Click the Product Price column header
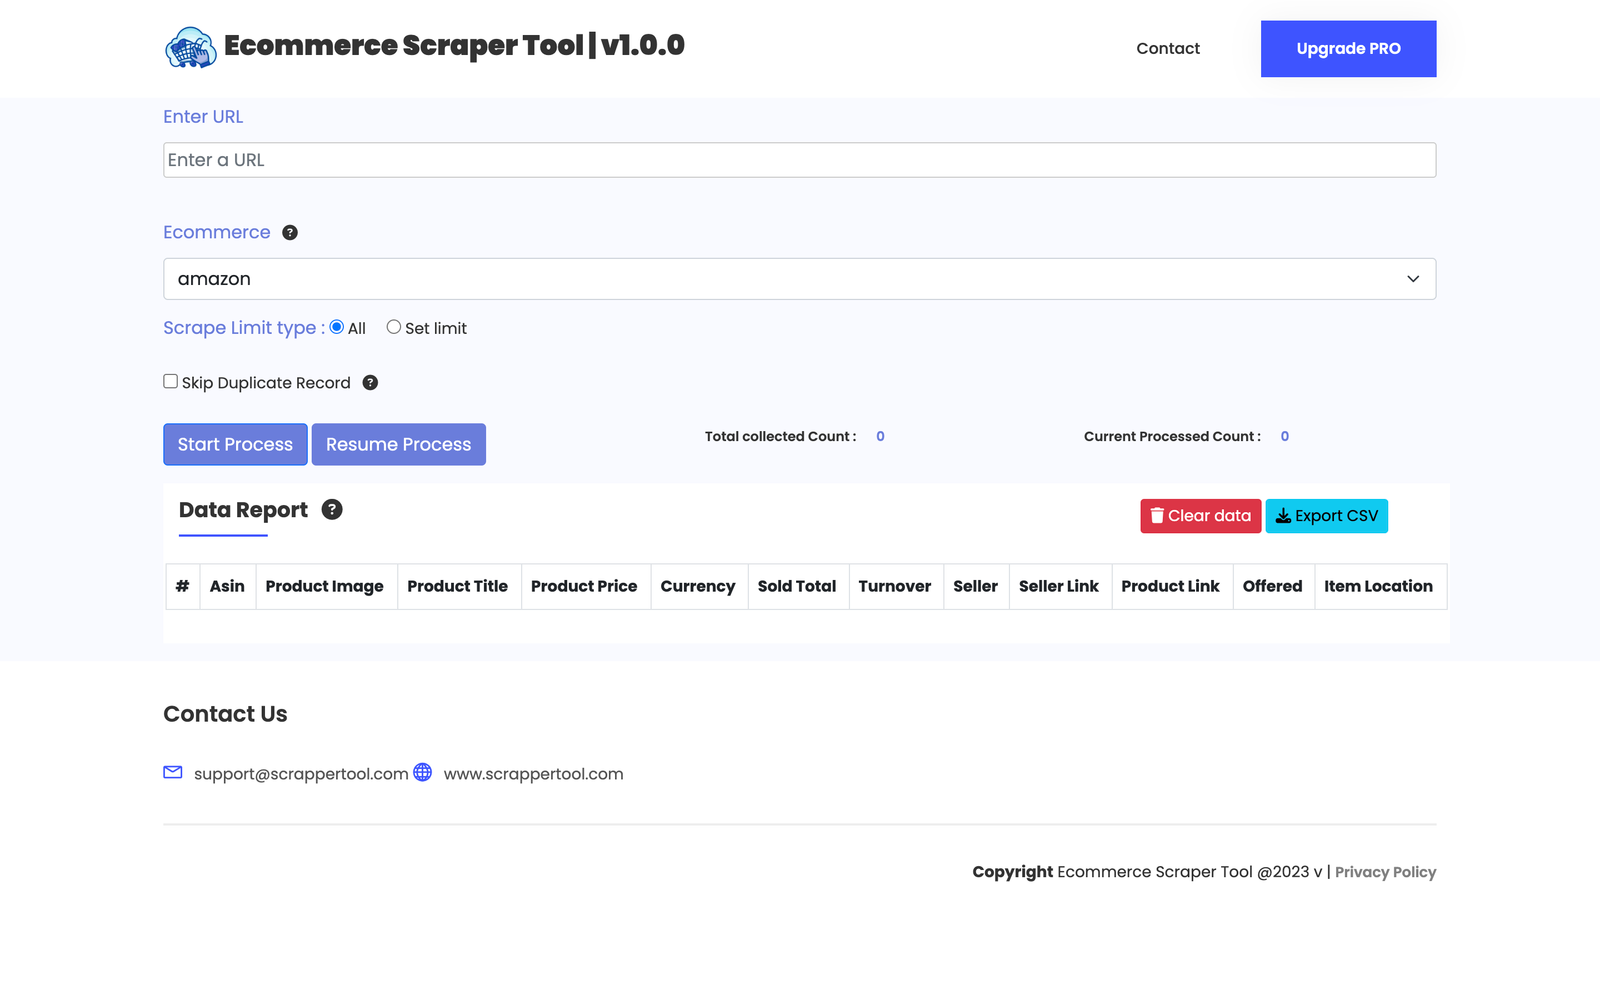Screen dimensions: 1600x1000 [x=584, y=586]
